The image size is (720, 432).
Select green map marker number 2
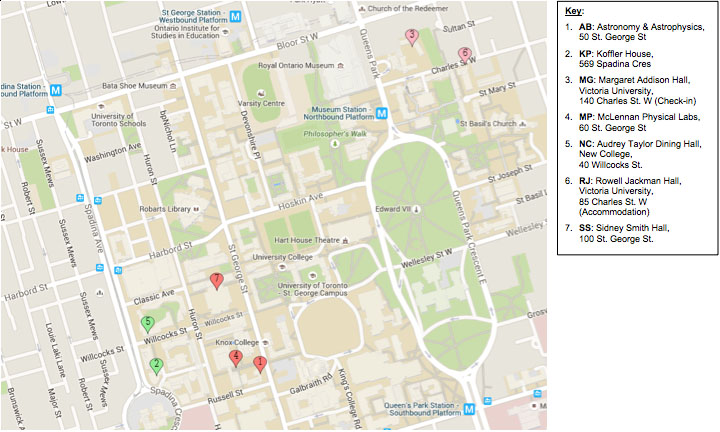[x=157, y=366]
